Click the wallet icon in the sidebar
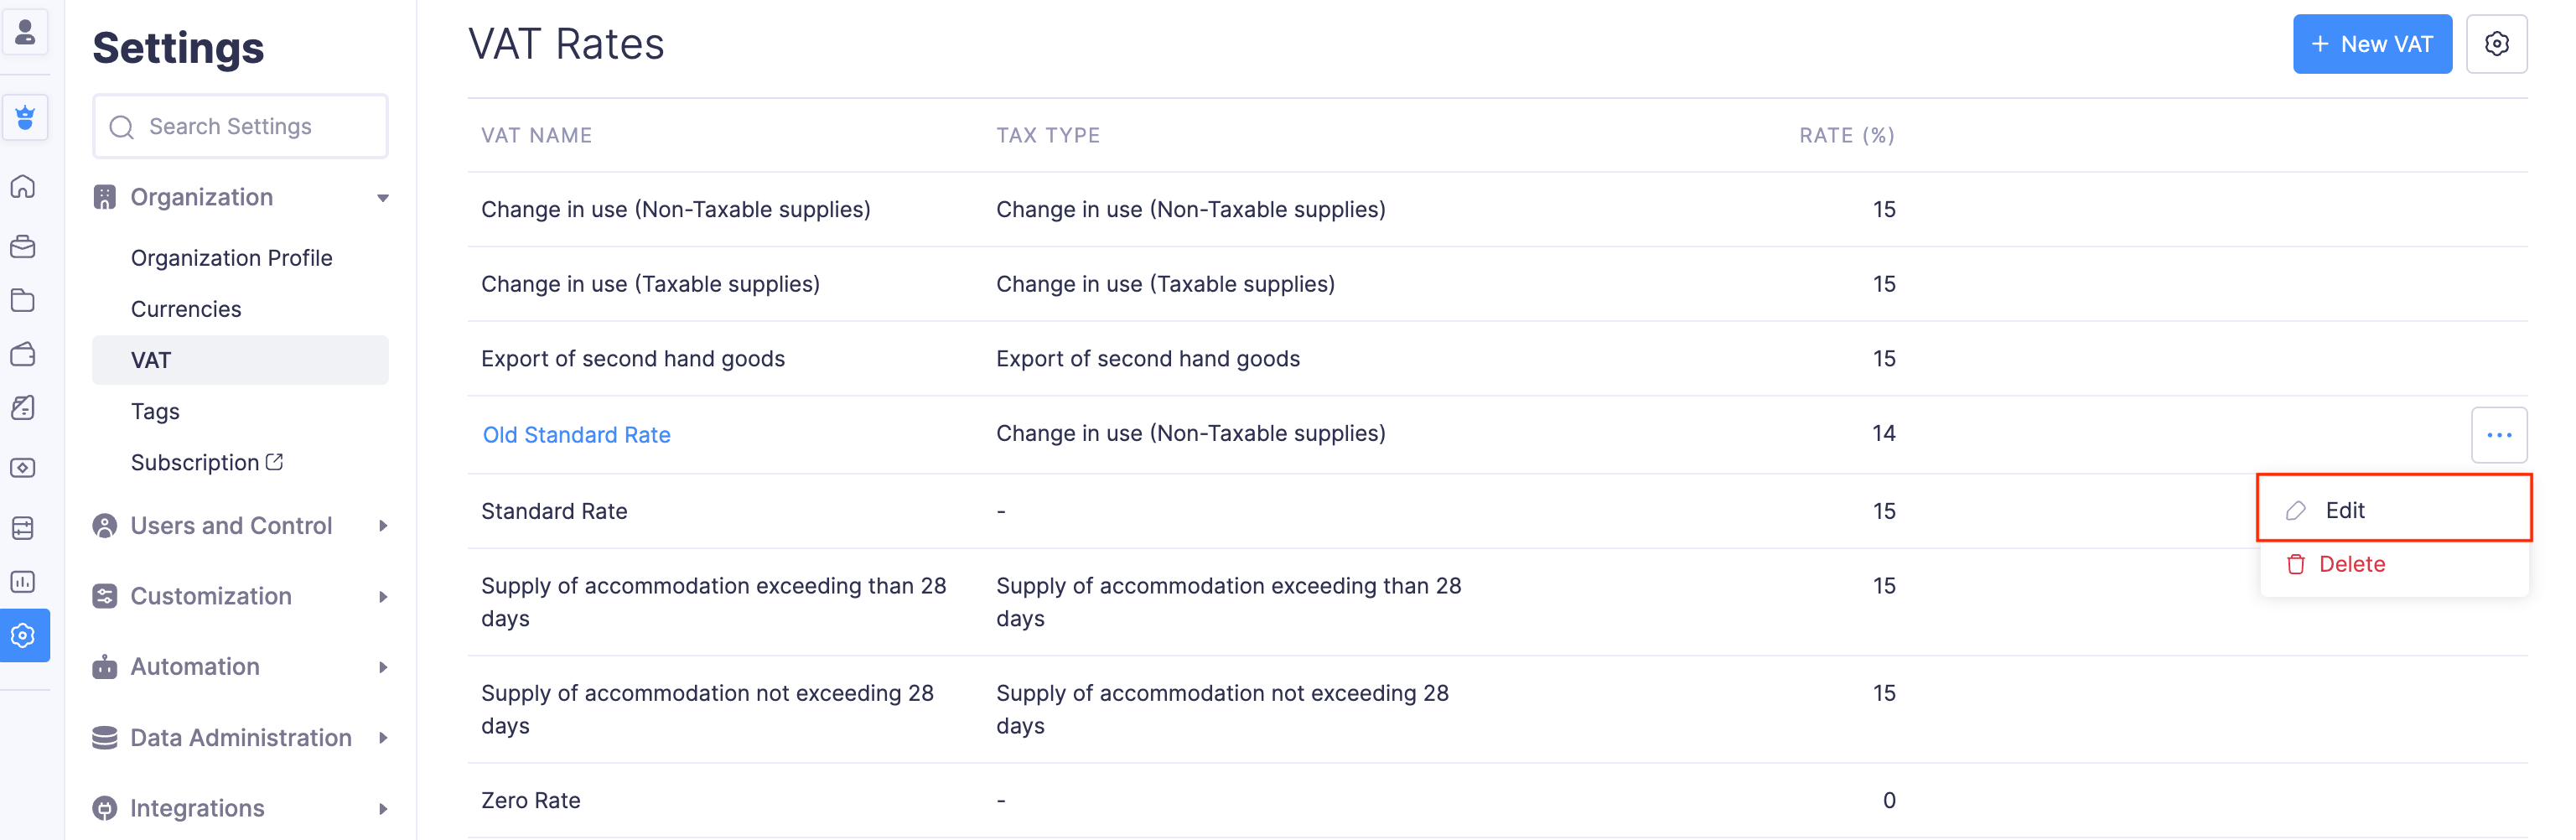2576x840 pixels. pos(23,354)
